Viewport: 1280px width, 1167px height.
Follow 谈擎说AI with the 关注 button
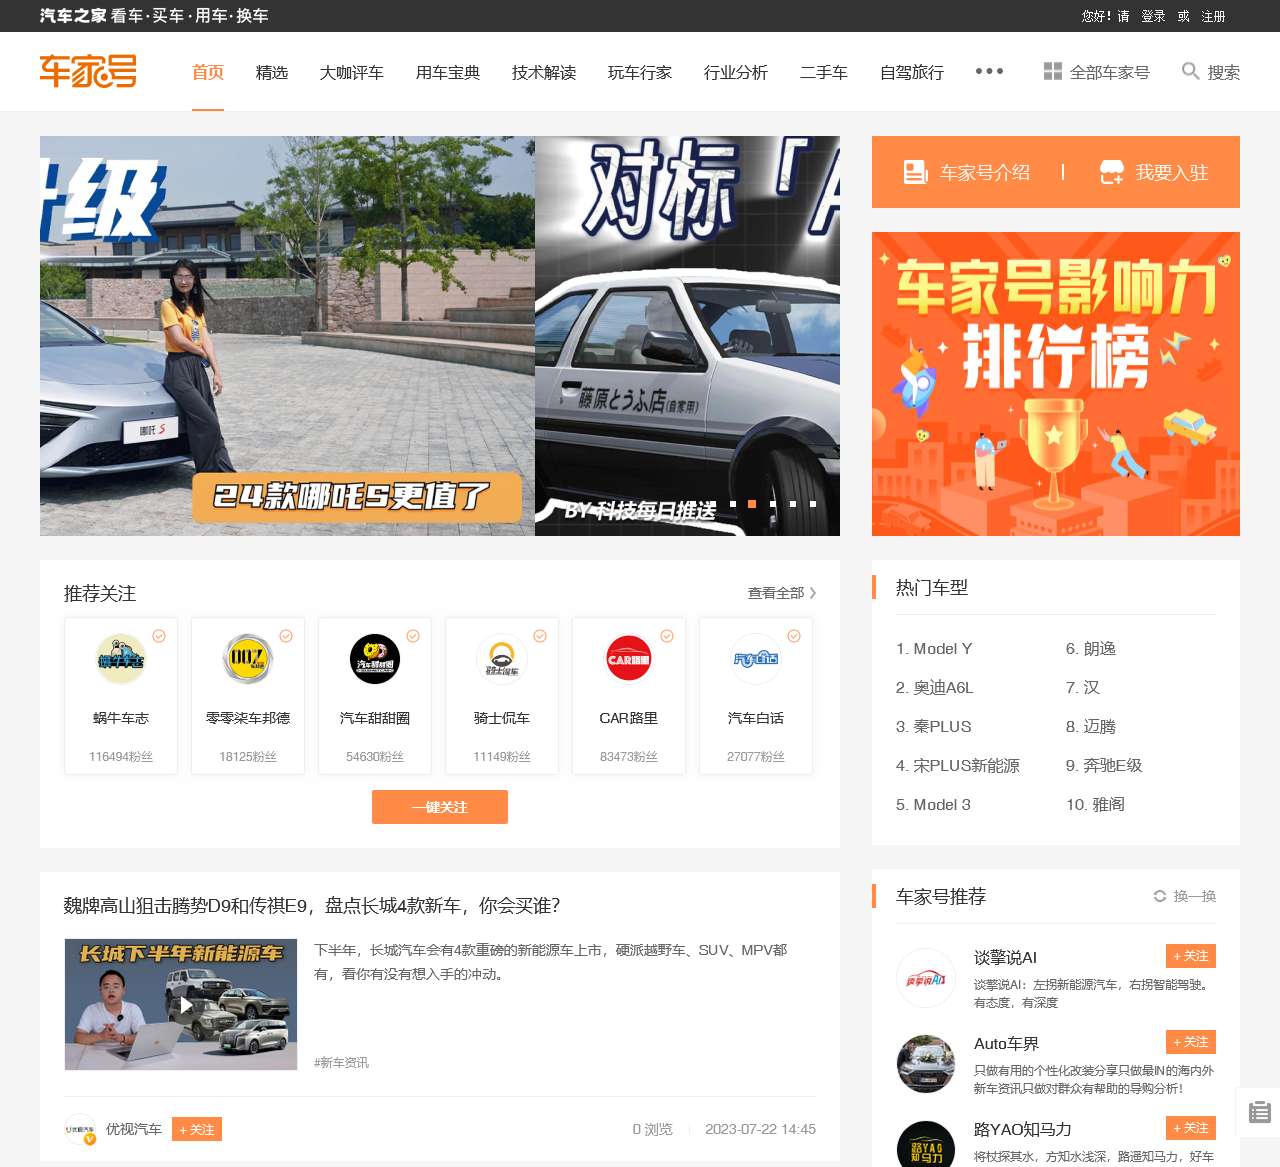pos(1190,956)
